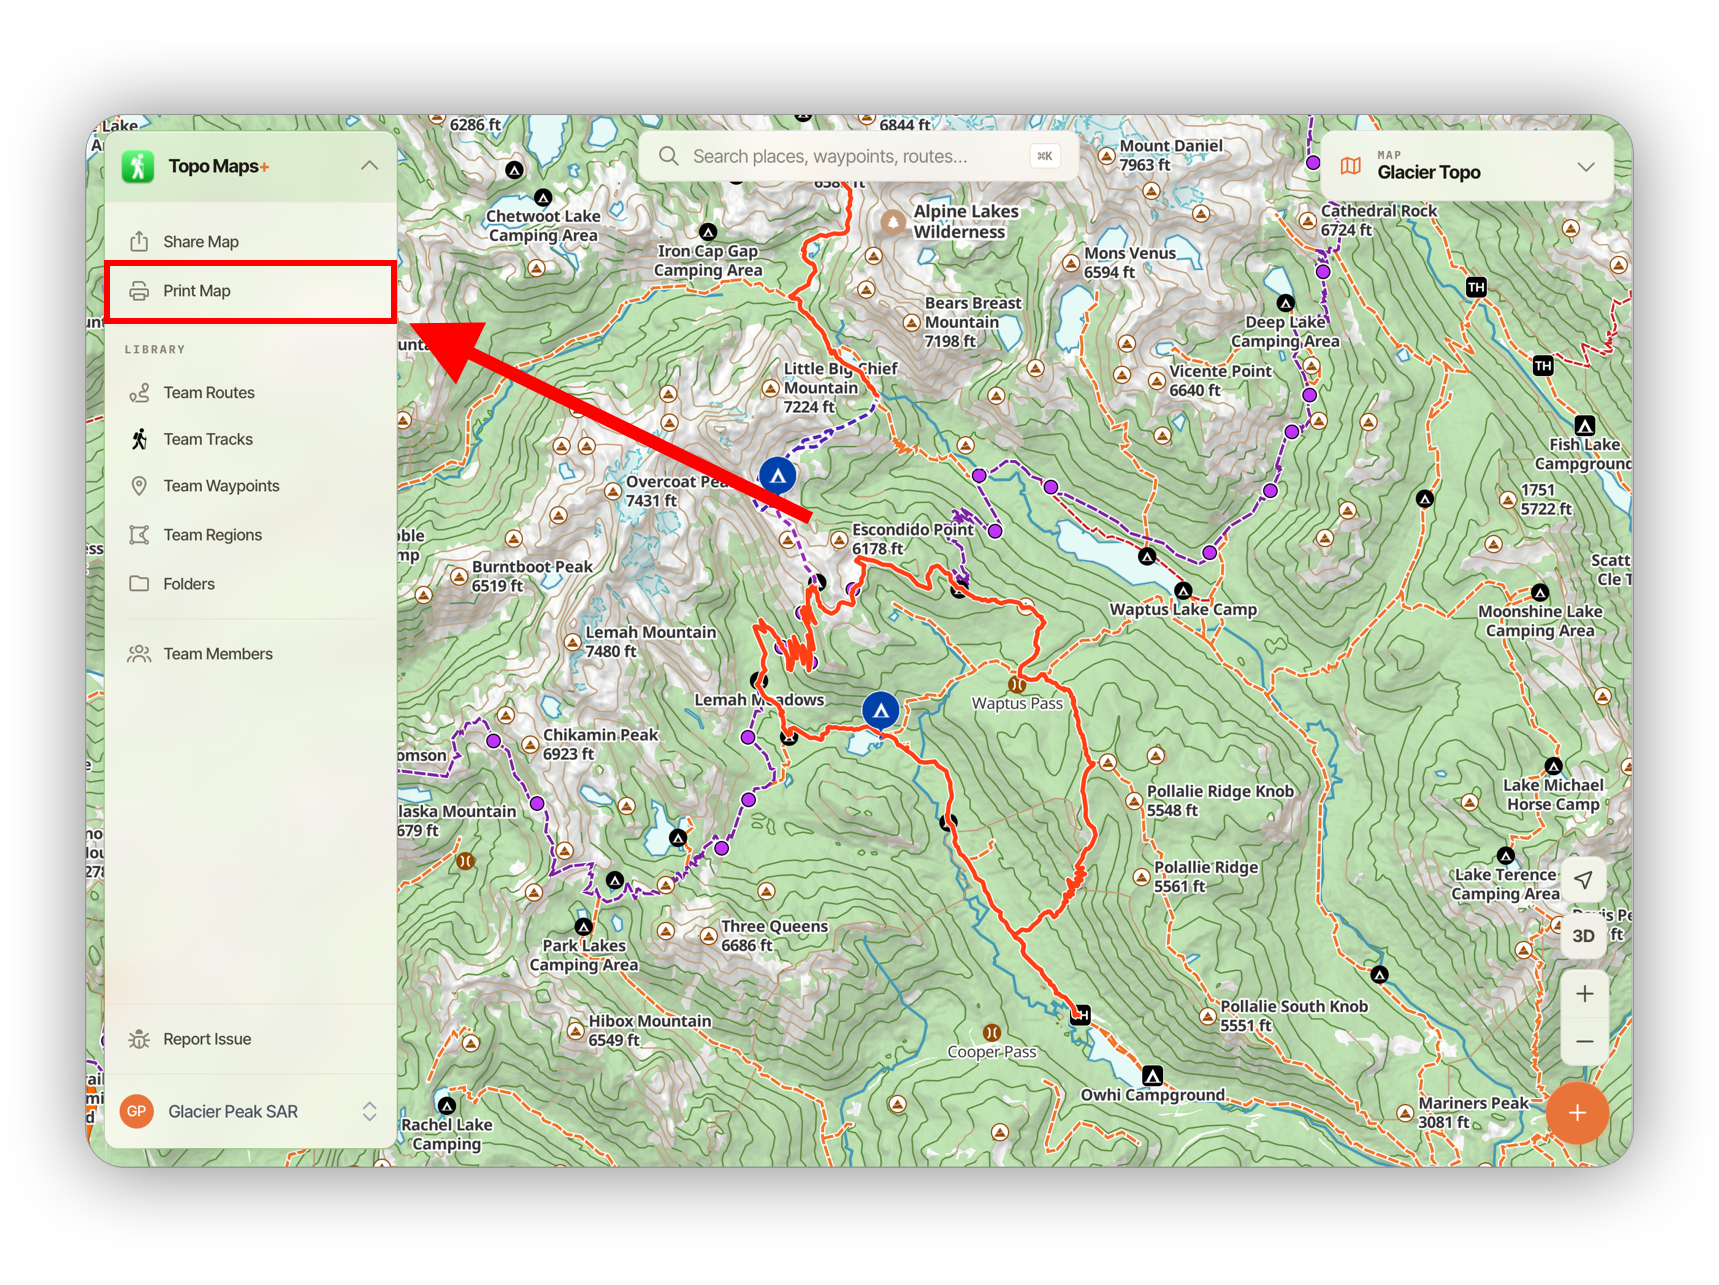Open Team Routes library
1719x1285 pixels.
[x=250, y=393]
